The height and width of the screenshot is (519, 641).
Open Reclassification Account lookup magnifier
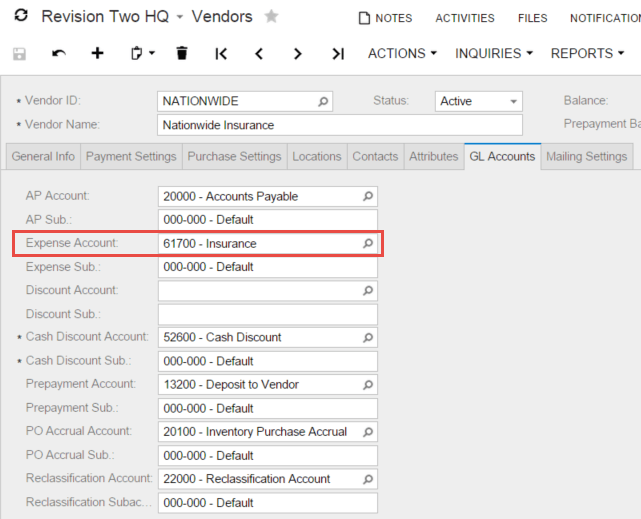pos(368,479)
